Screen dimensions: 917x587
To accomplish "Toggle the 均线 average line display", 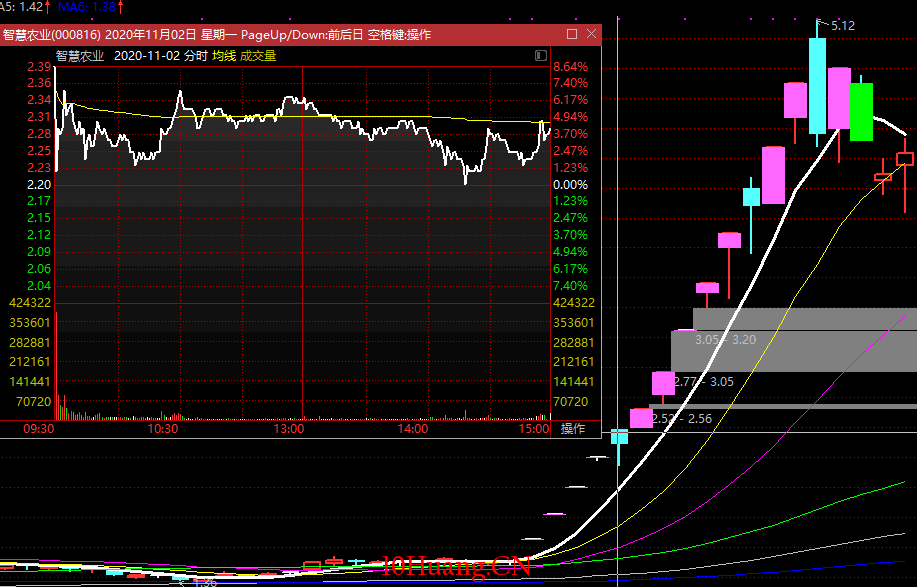I will click(x=224, y=56).
